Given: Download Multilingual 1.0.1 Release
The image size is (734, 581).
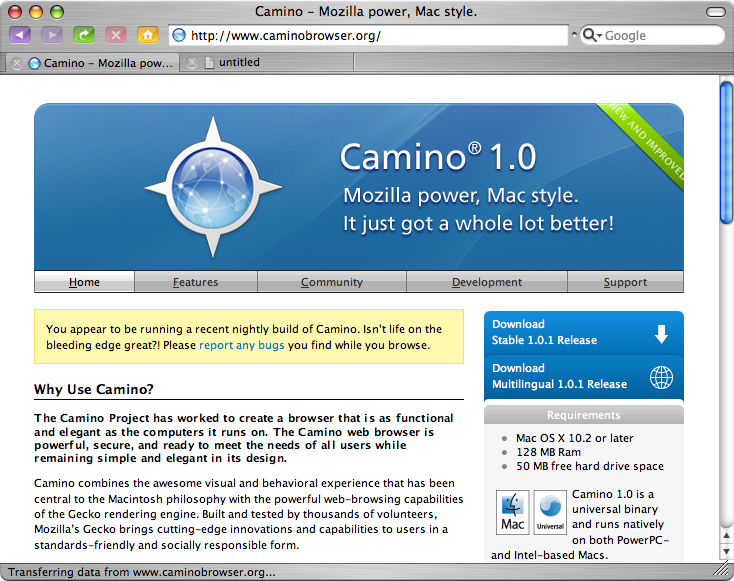Looking at the screenshot, I should [x=584, y=376].
